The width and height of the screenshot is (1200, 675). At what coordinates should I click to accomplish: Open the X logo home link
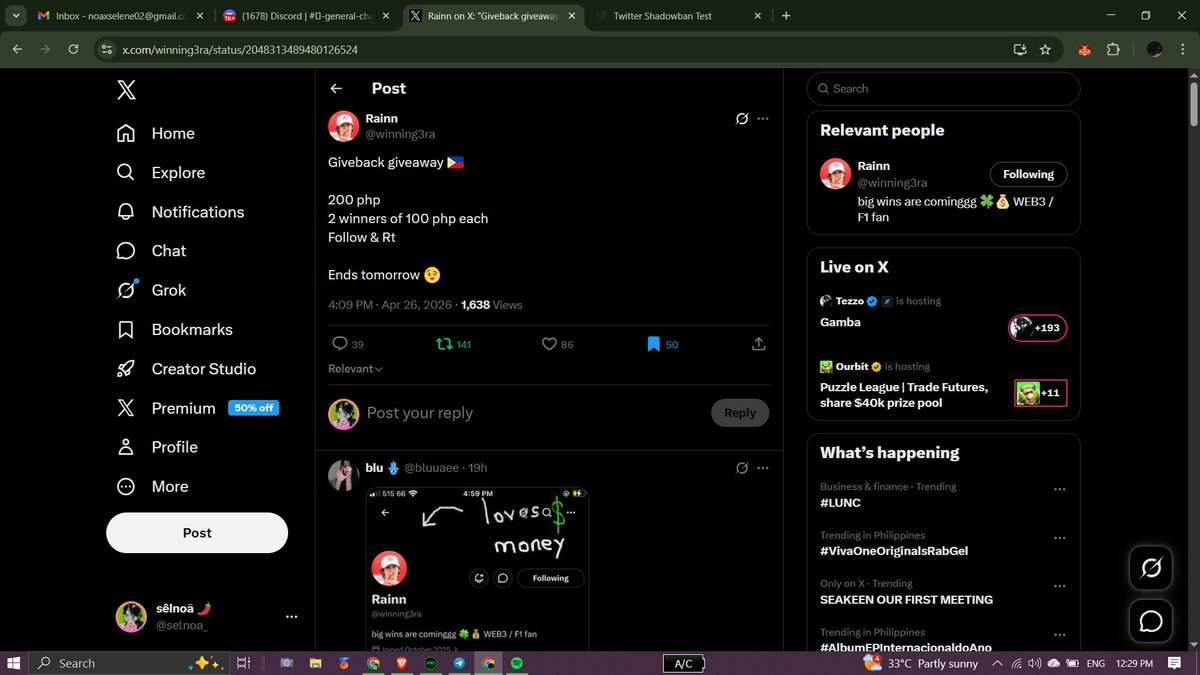[126, 90]
